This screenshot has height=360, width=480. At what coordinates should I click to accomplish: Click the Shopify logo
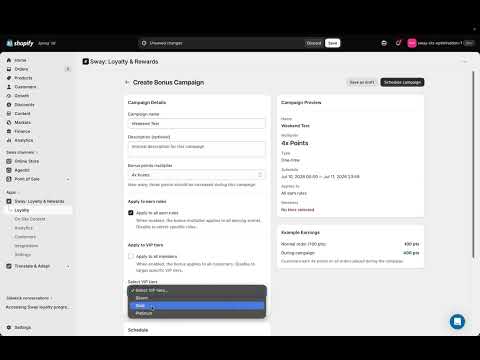click(20, 43)
